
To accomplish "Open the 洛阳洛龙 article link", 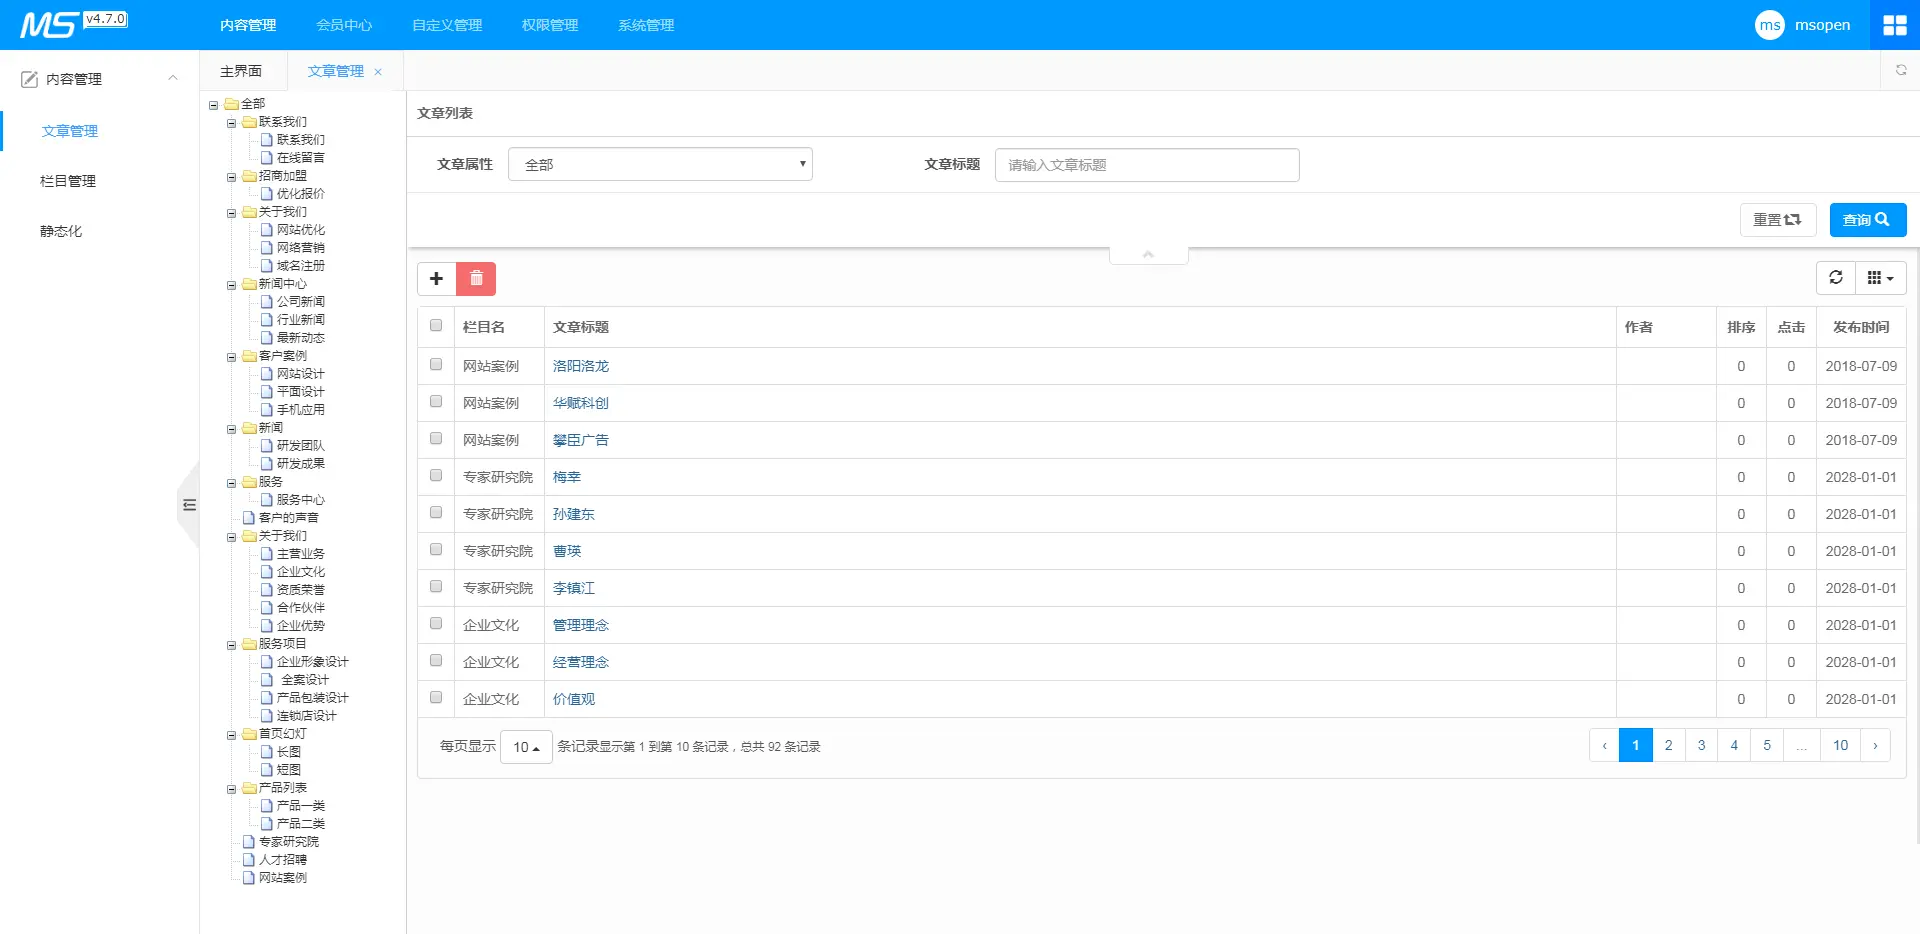I will tap(581, 366).
